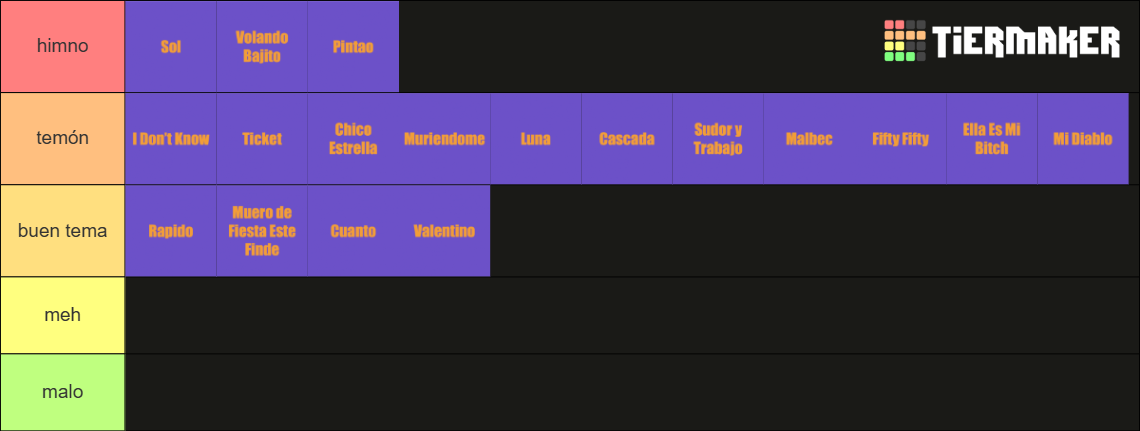Click the himno tier label
Screen dimensions: 1140x431
pyautogui.click(x=63, y=47)
